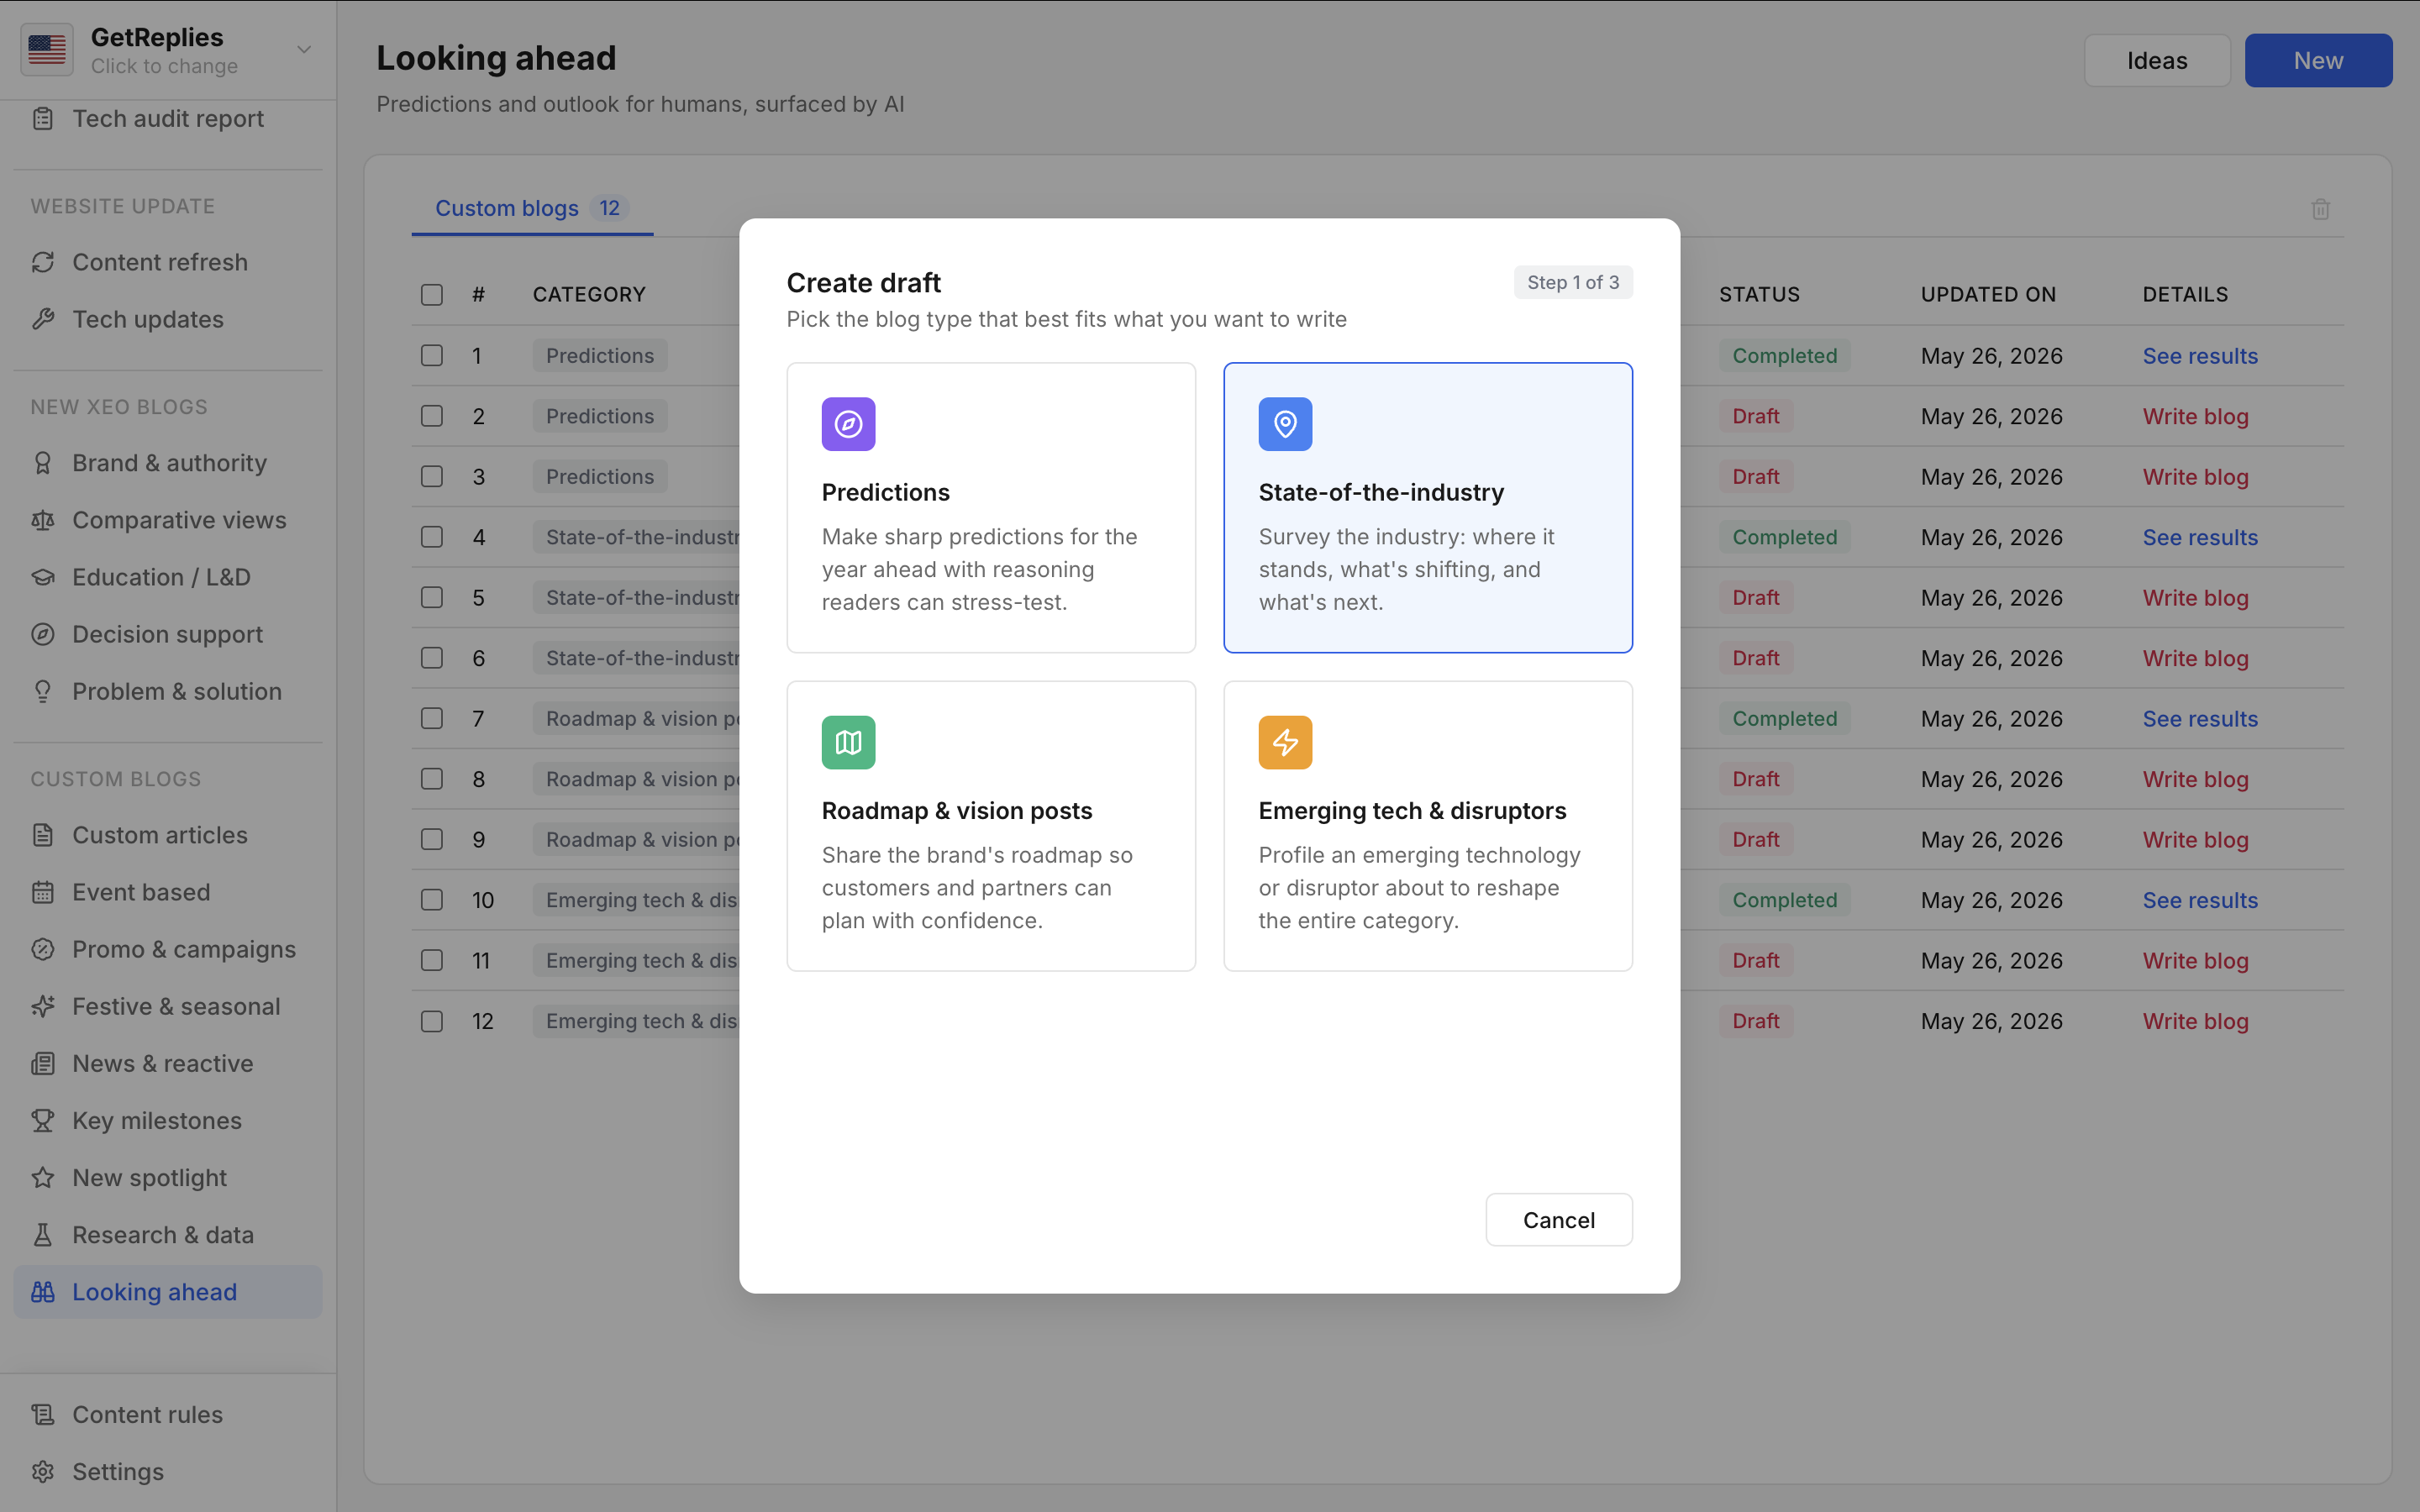This screenshot has height=1512, width=2420.
Task: Click the State-of-the-industry pin icon
Action: 1285,424
